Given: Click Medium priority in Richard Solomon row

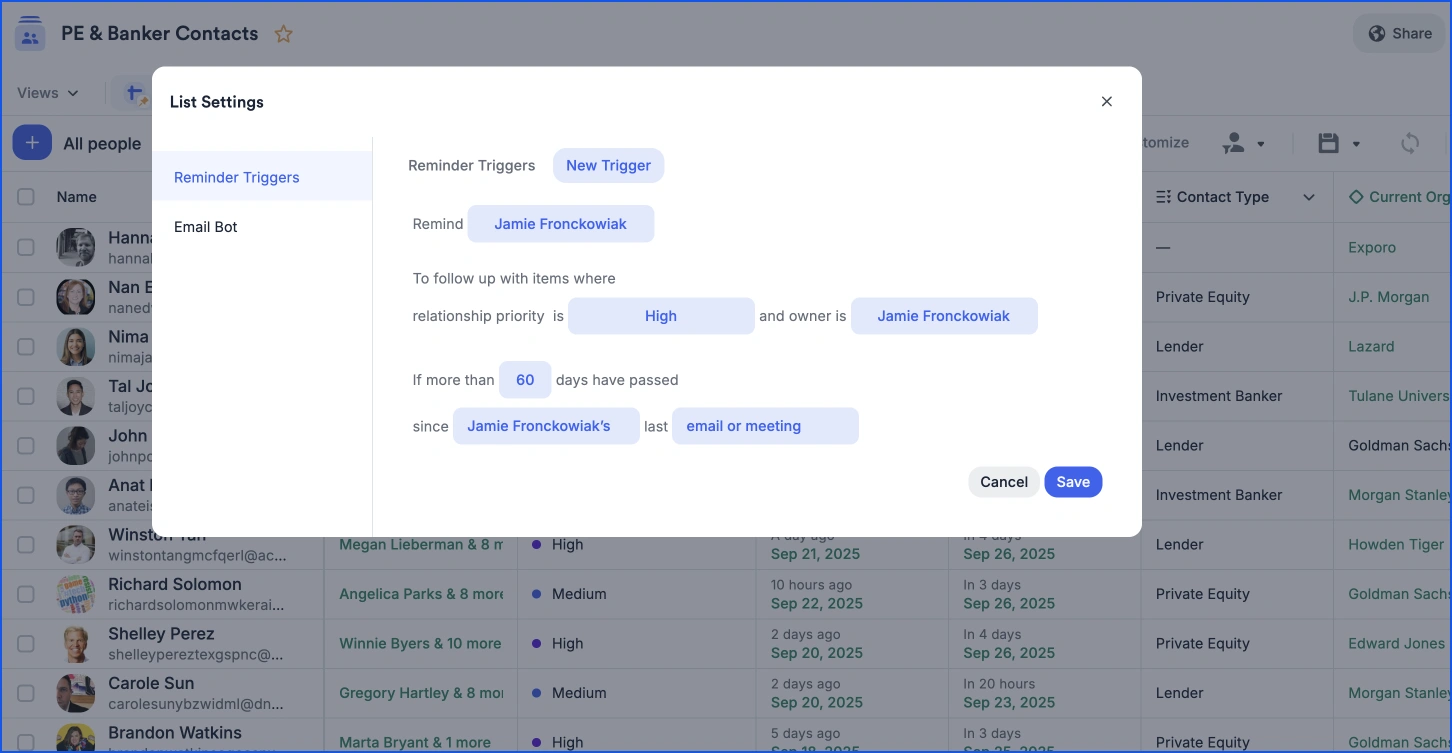Looking at the screenshot, I should pos(569,594).
